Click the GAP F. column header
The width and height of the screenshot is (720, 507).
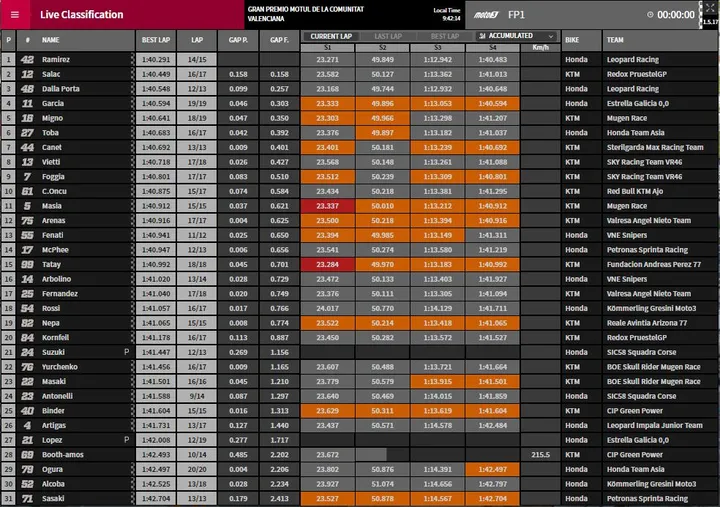279,40
